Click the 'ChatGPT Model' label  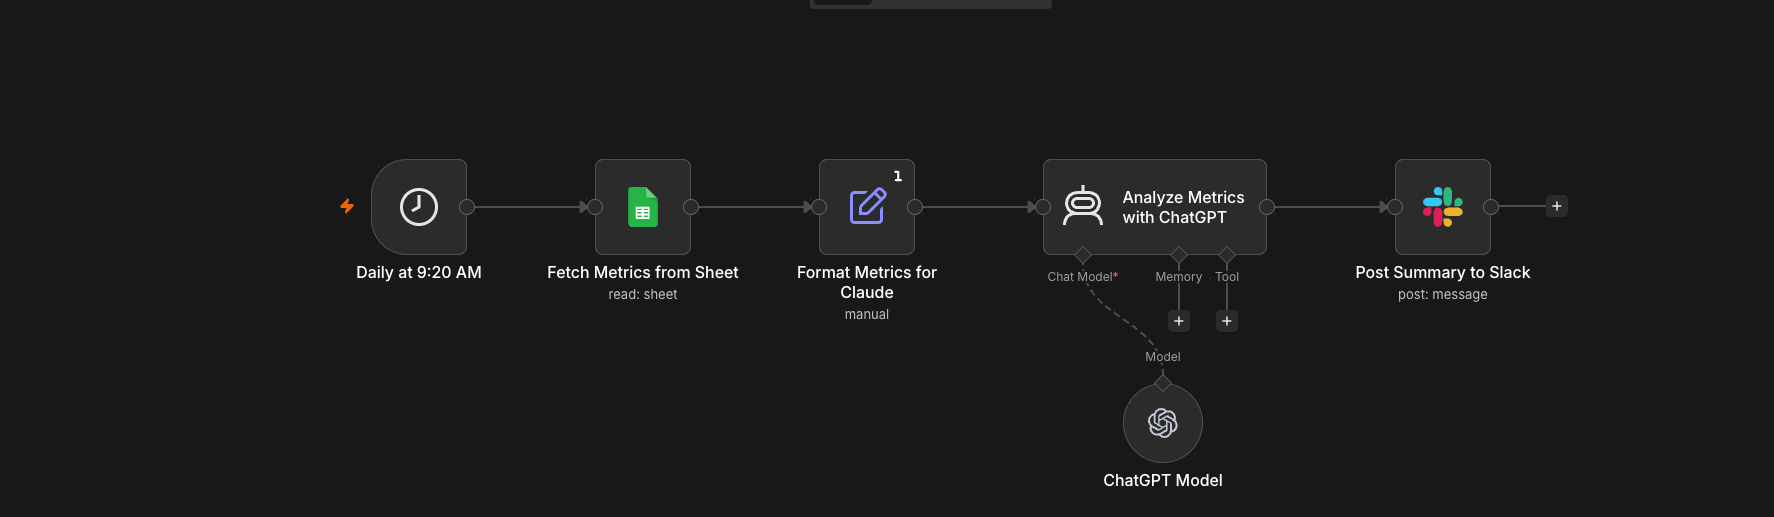tap(1163, 480)
